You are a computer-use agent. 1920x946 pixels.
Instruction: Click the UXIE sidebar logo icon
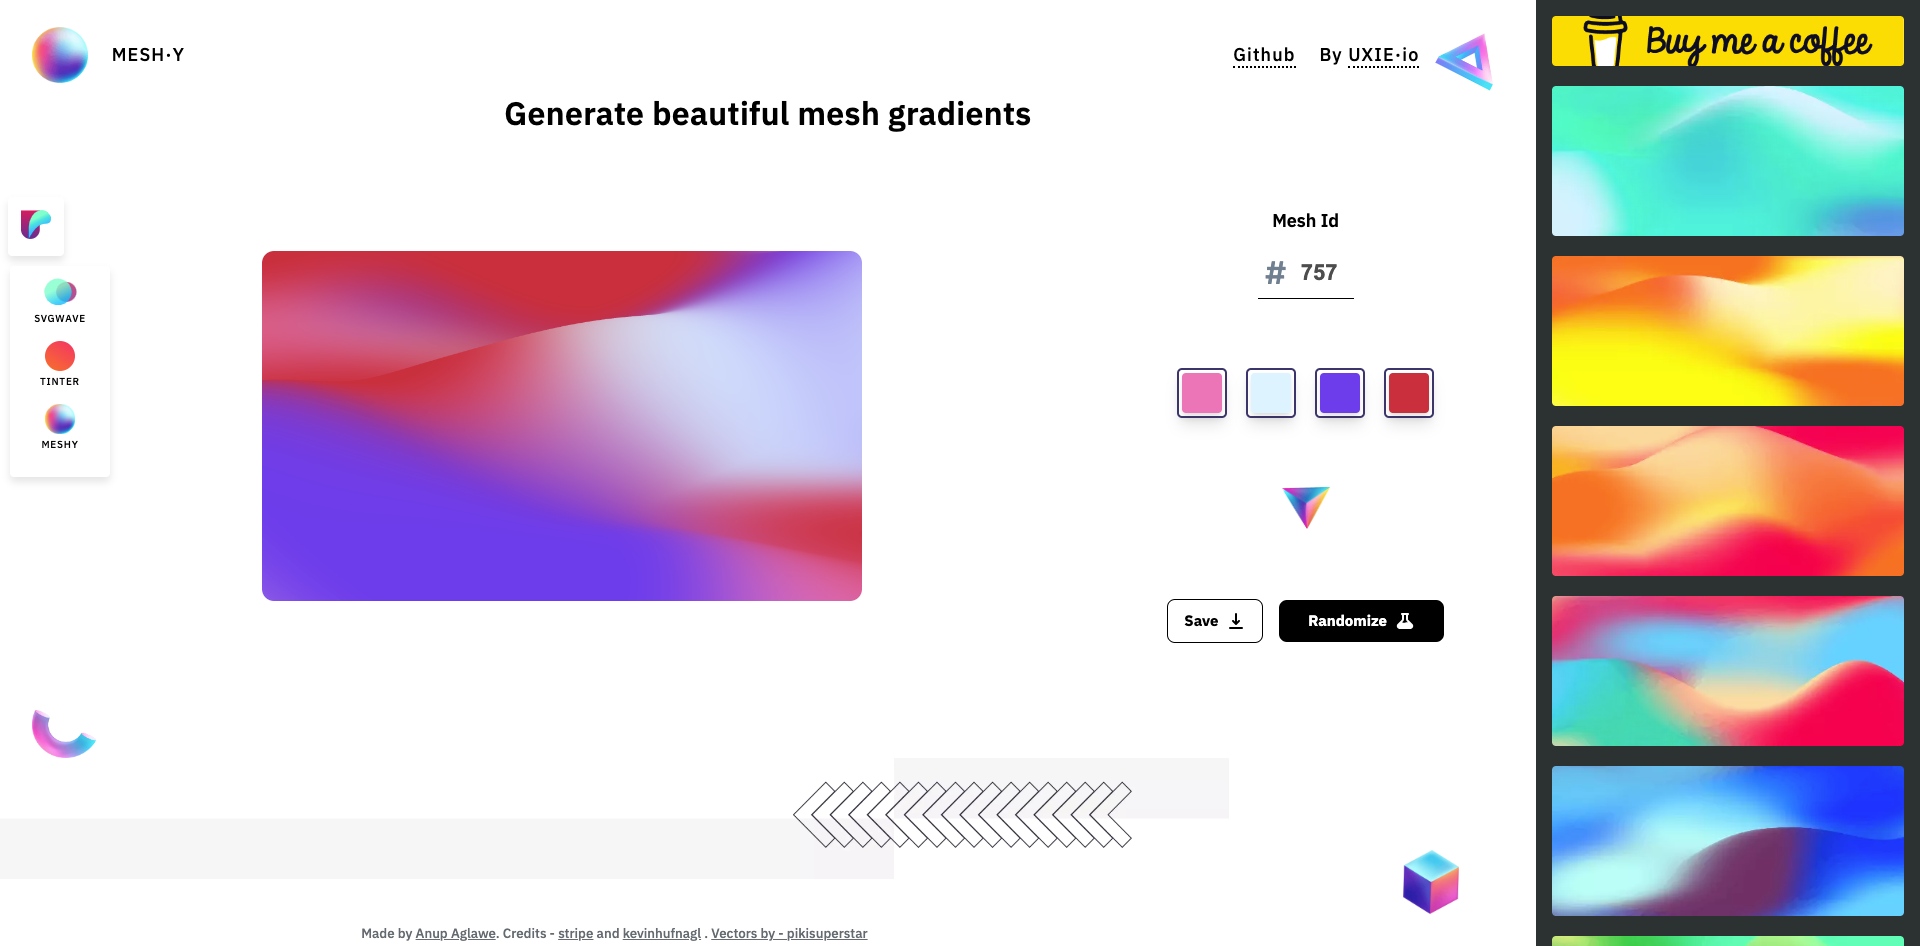coord(36,225)
